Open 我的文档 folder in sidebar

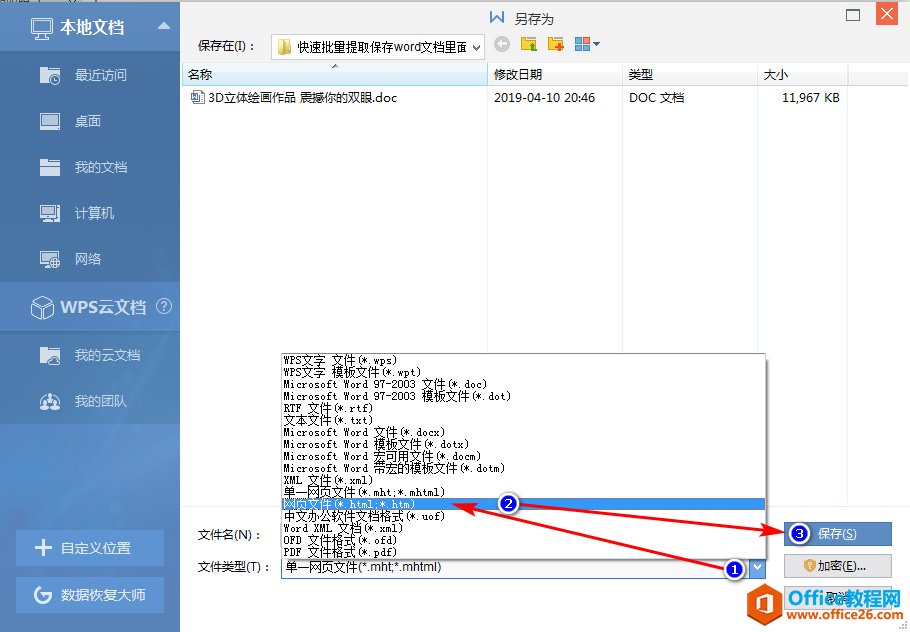tap(89, 167)
